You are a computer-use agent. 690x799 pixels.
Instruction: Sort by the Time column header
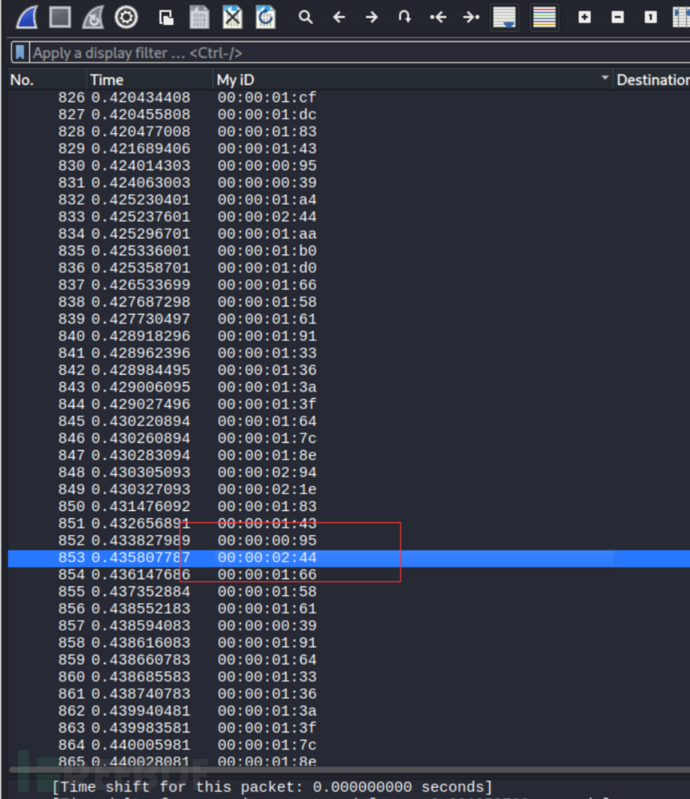coord(149,79)
